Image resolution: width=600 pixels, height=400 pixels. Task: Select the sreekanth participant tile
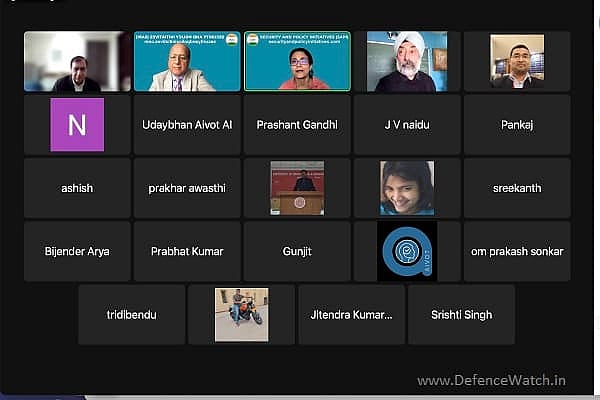(x=517, y=188)
